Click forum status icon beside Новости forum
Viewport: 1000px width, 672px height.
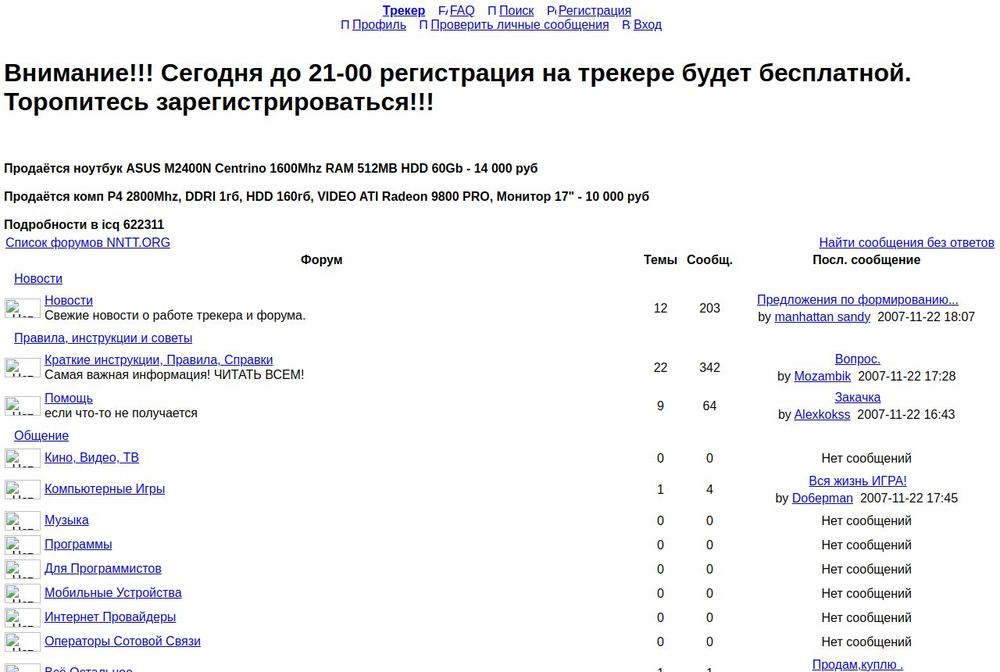pyautogui.click(x=23, y=308)
